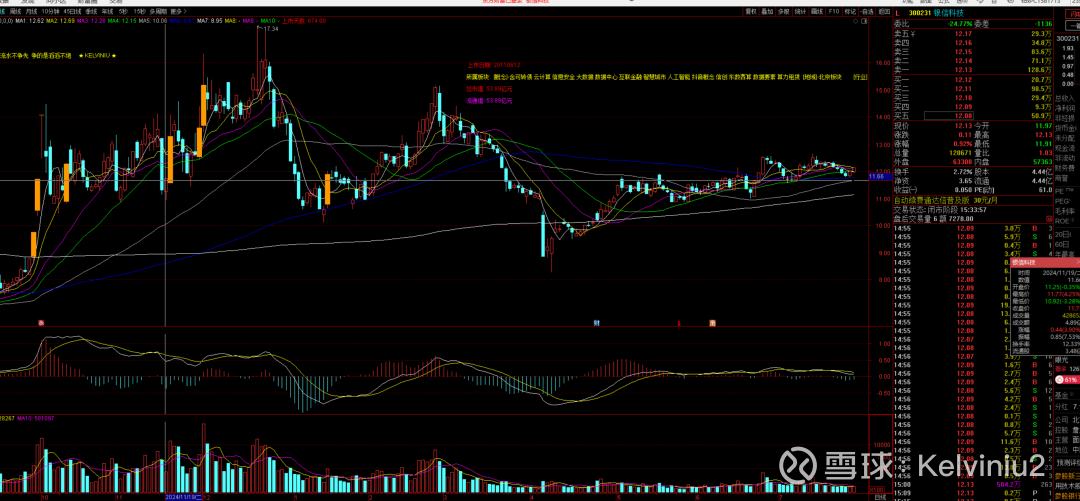Viewport: 1080px width, 501px height.
Task: Click the 总量 120671 value
Action: pyautogui.click(x=959, y=153)
